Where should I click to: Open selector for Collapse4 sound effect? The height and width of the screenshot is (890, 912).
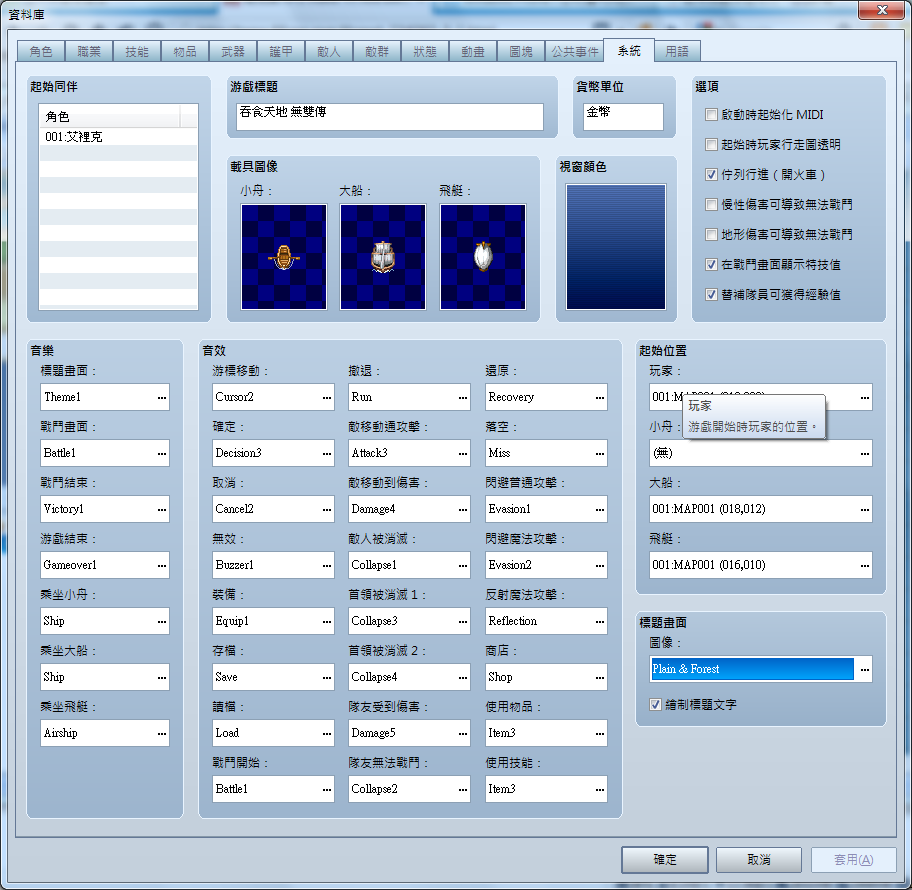pyautogui.click(x=463, y=677)
